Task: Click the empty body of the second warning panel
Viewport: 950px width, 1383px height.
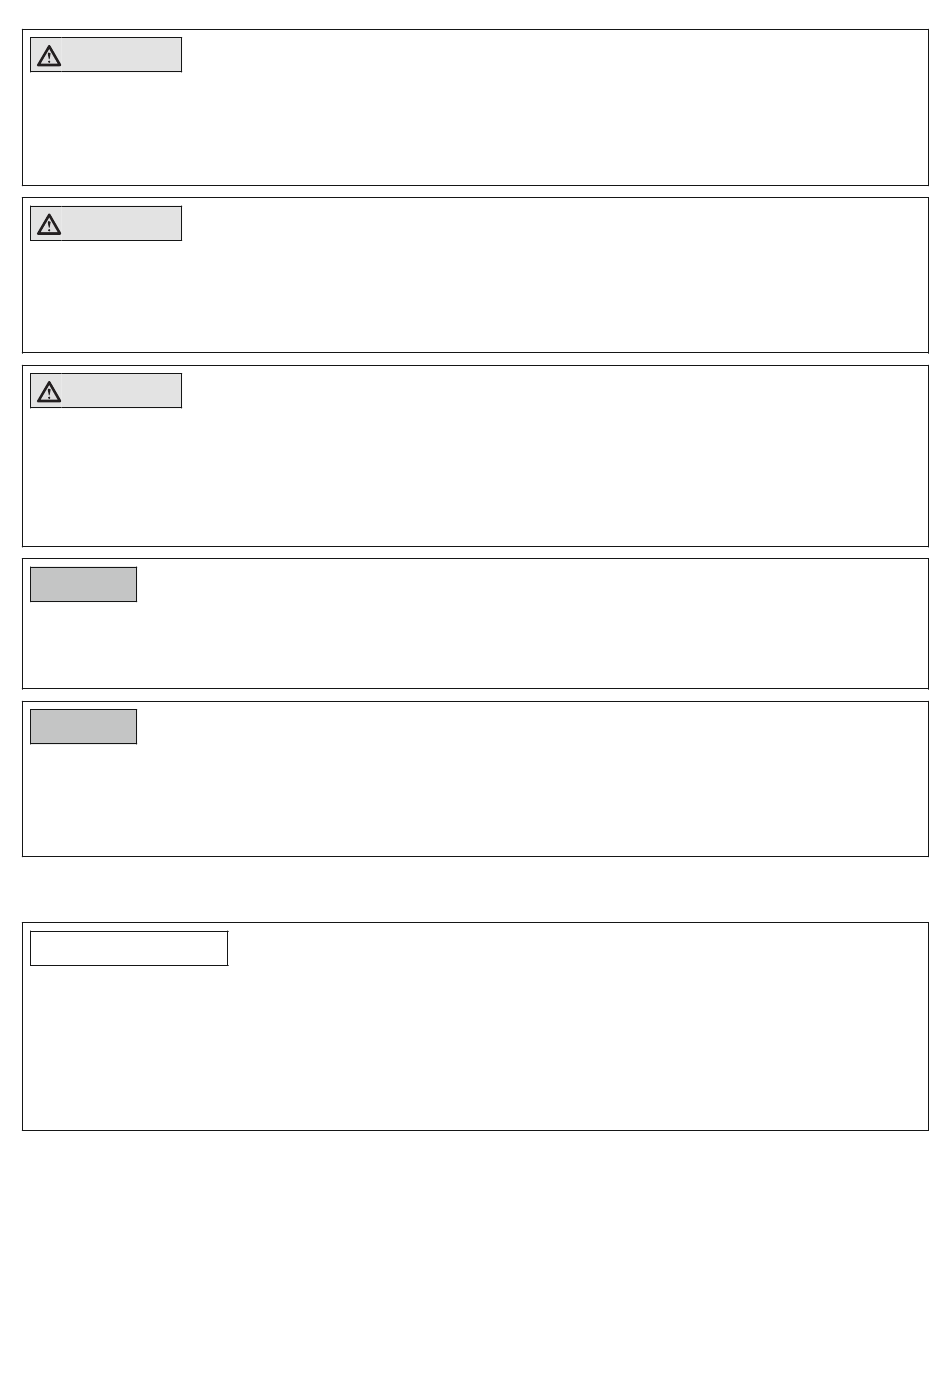Action: [475, 296]
